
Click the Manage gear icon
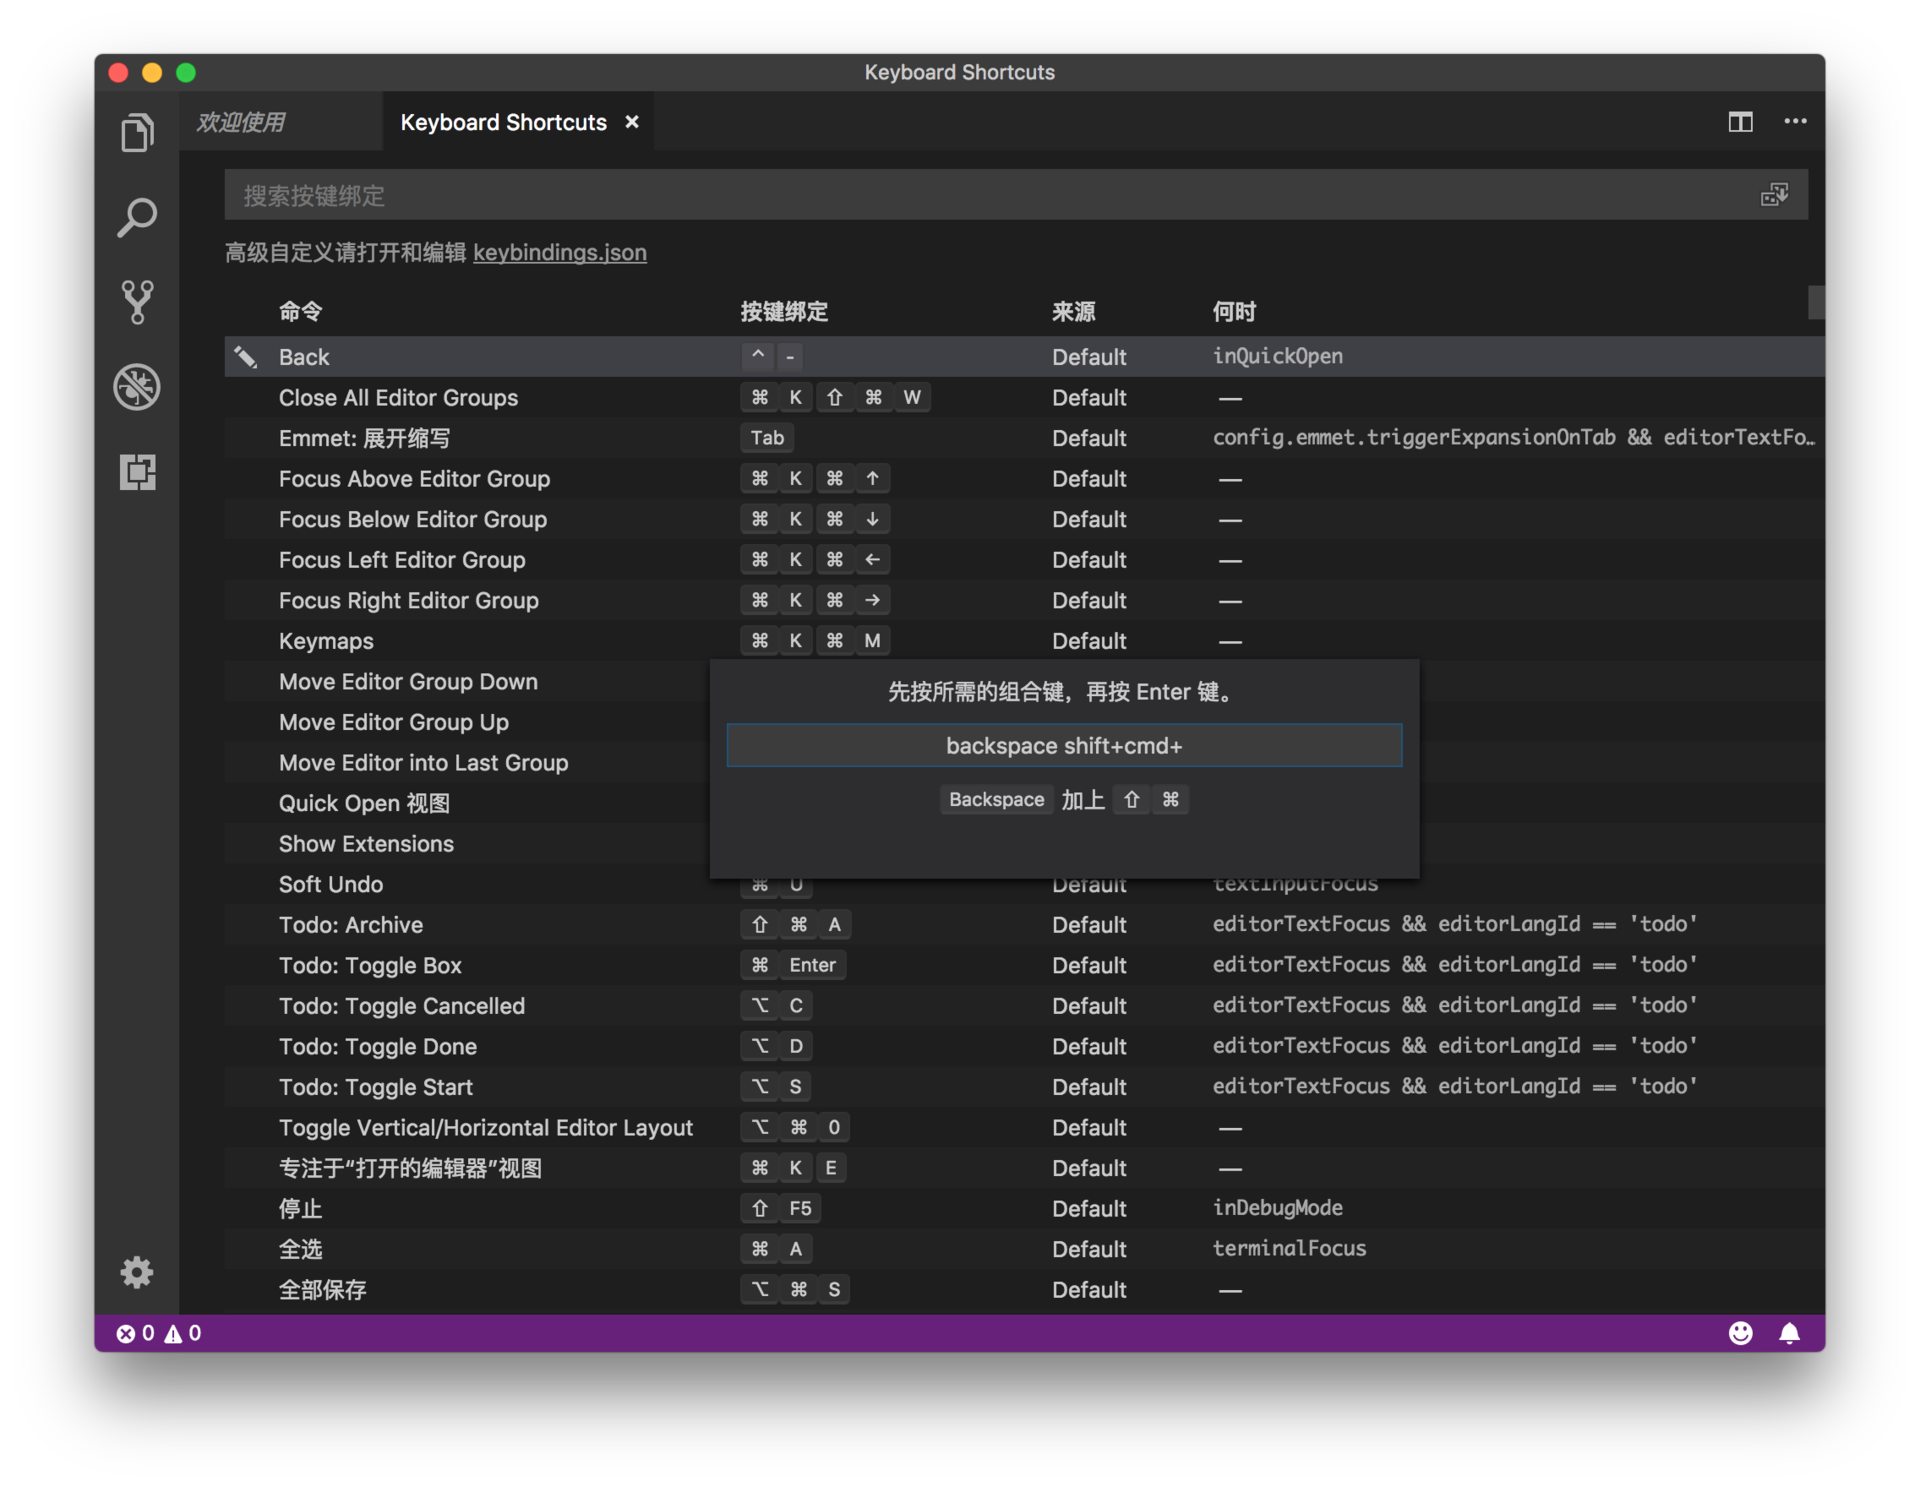pyautogui.click(x=137, y=1272)
